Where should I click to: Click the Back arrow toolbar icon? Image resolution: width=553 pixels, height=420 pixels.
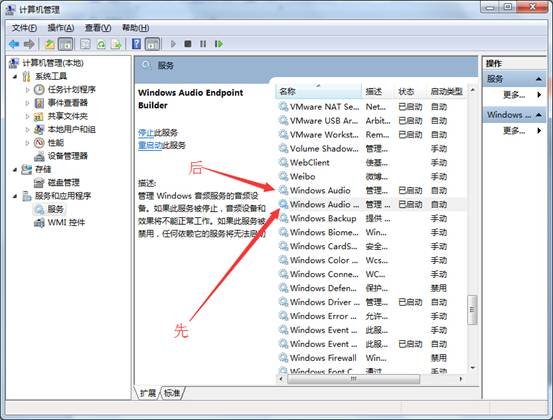point(14,44)
